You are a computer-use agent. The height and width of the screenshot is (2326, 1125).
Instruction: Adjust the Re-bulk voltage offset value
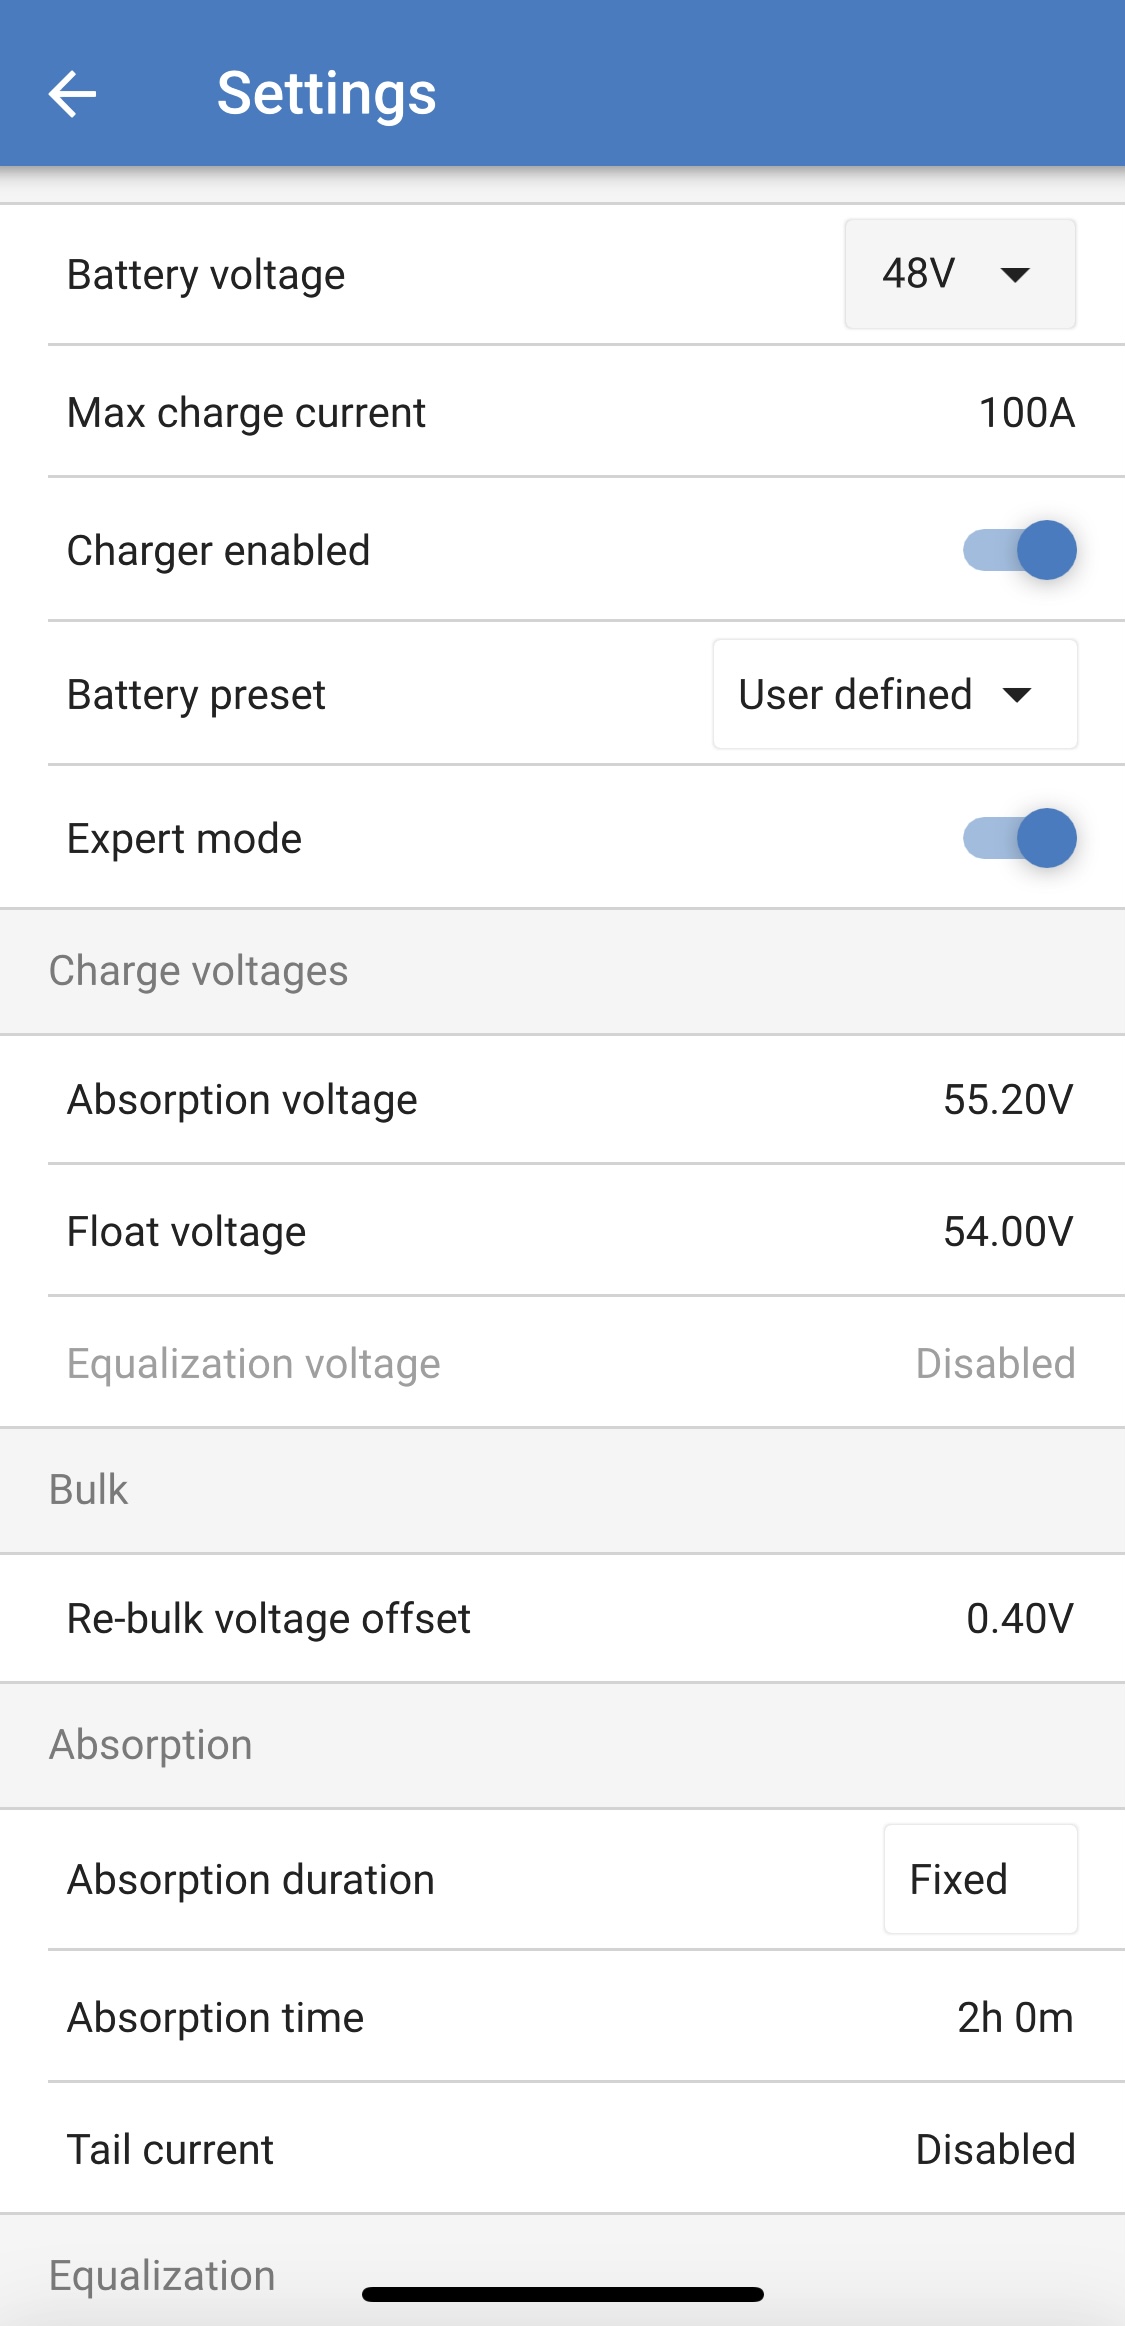click(1019, 1619)
